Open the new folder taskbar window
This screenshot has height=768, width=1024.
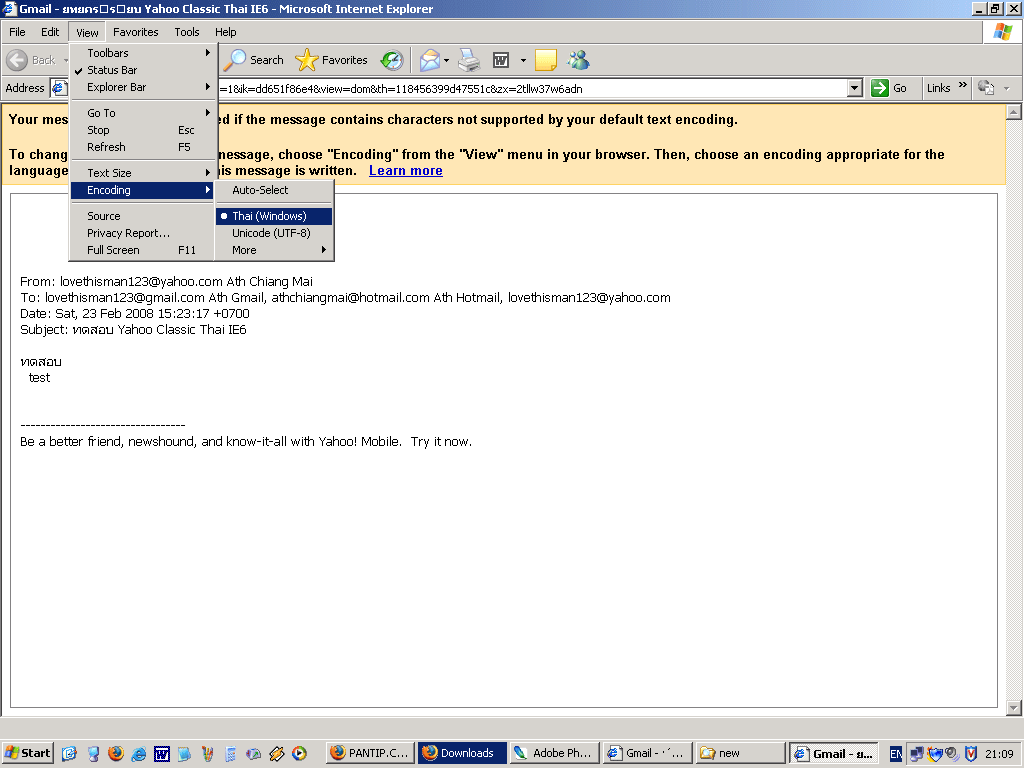pos(740,754)
